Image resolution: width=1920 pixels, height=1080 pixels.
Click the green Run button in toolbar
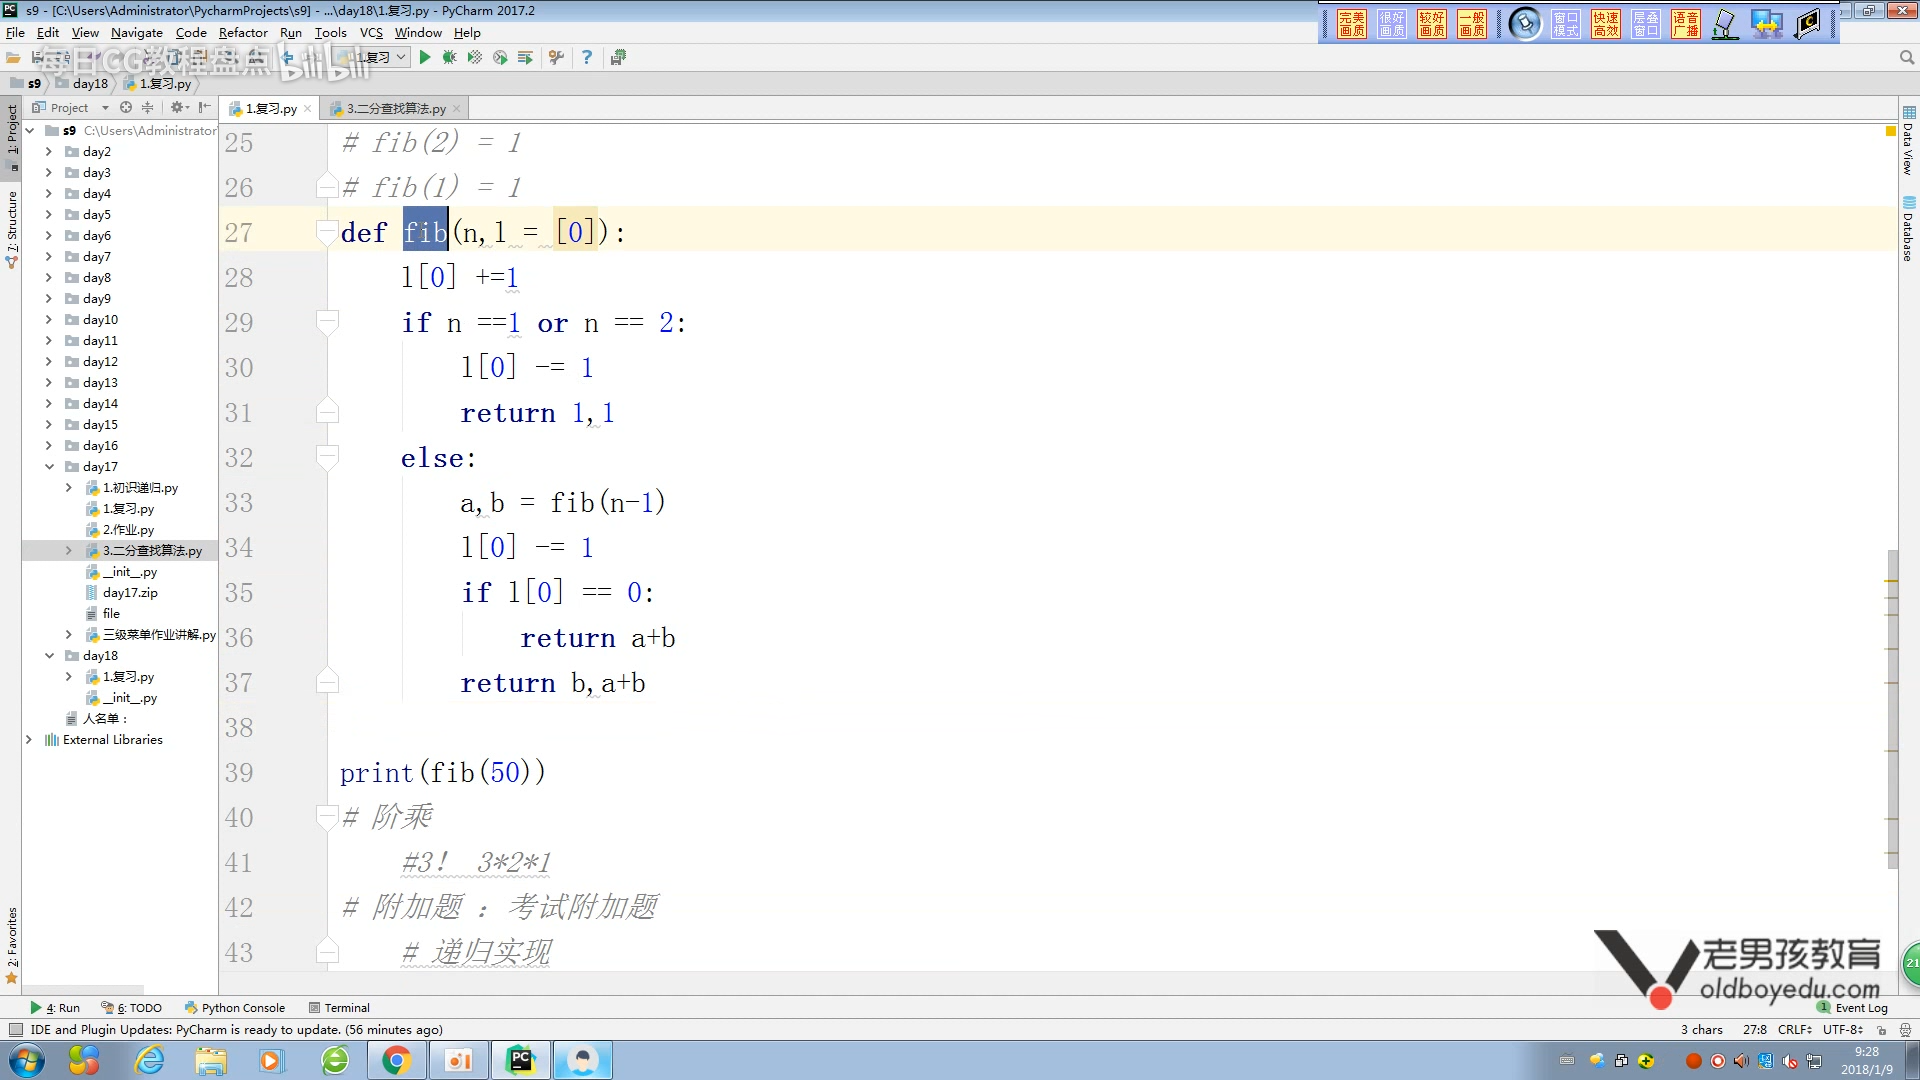coord(425,58)
